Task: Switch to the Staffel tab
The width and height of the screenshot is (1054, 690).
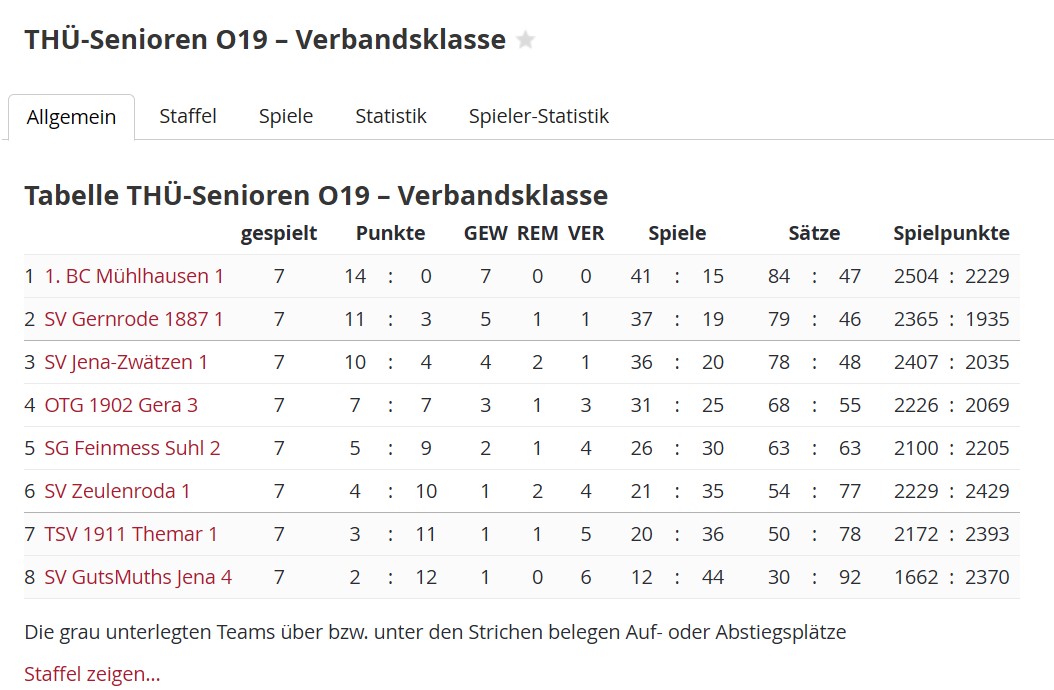Action: pyautogui.click(x=188, y=116)
